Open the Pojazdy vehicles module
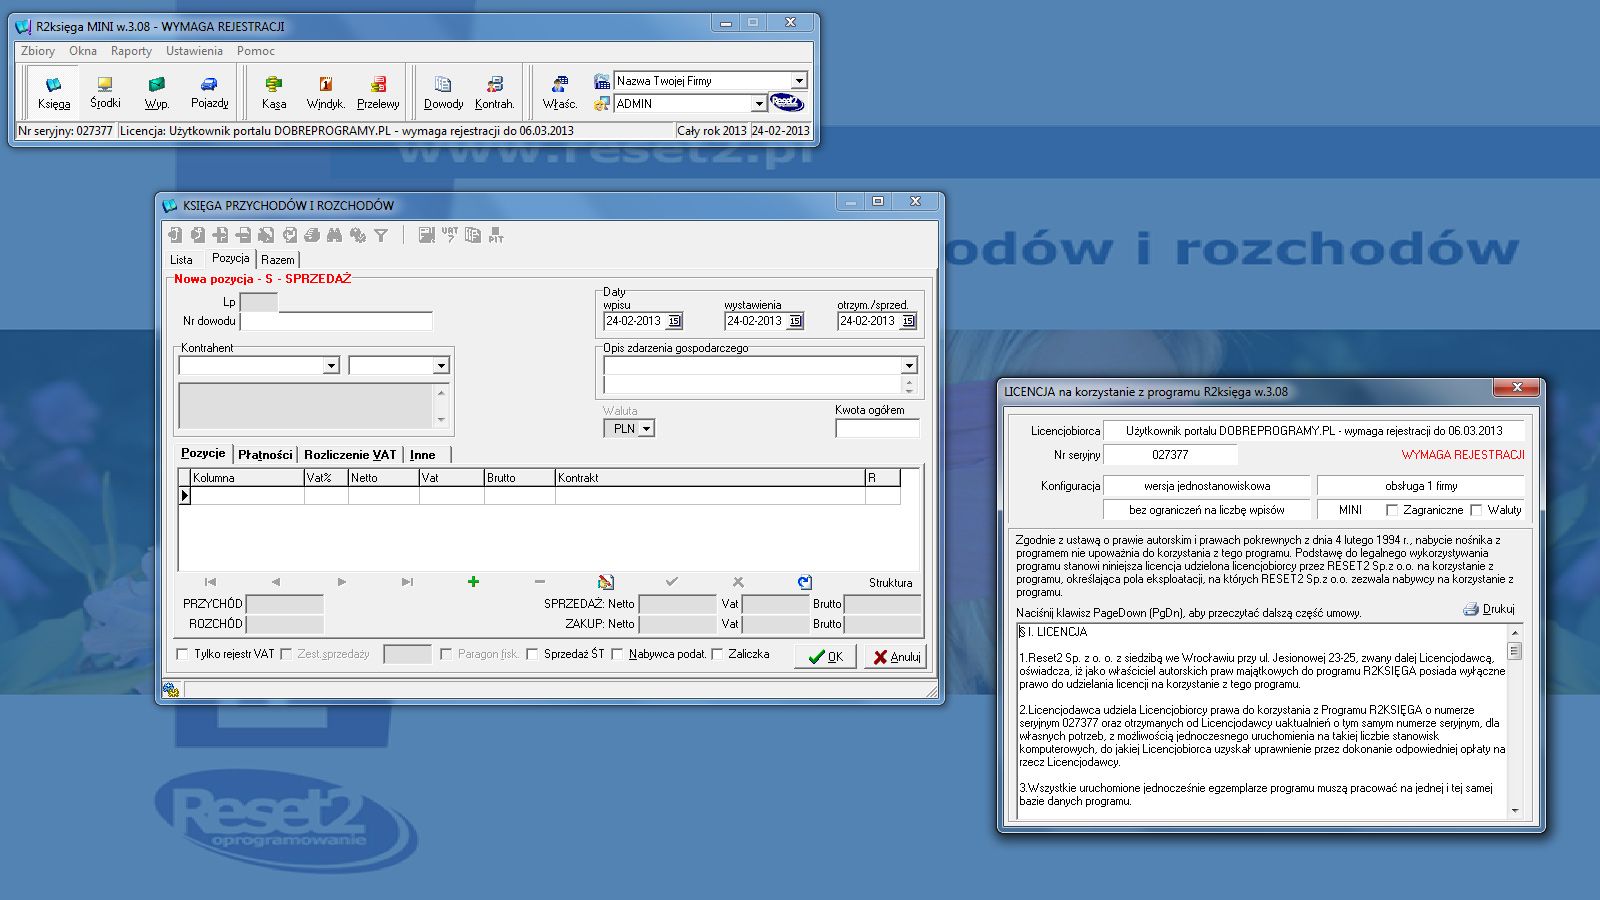1600x900 pixels. pos(209,92)
